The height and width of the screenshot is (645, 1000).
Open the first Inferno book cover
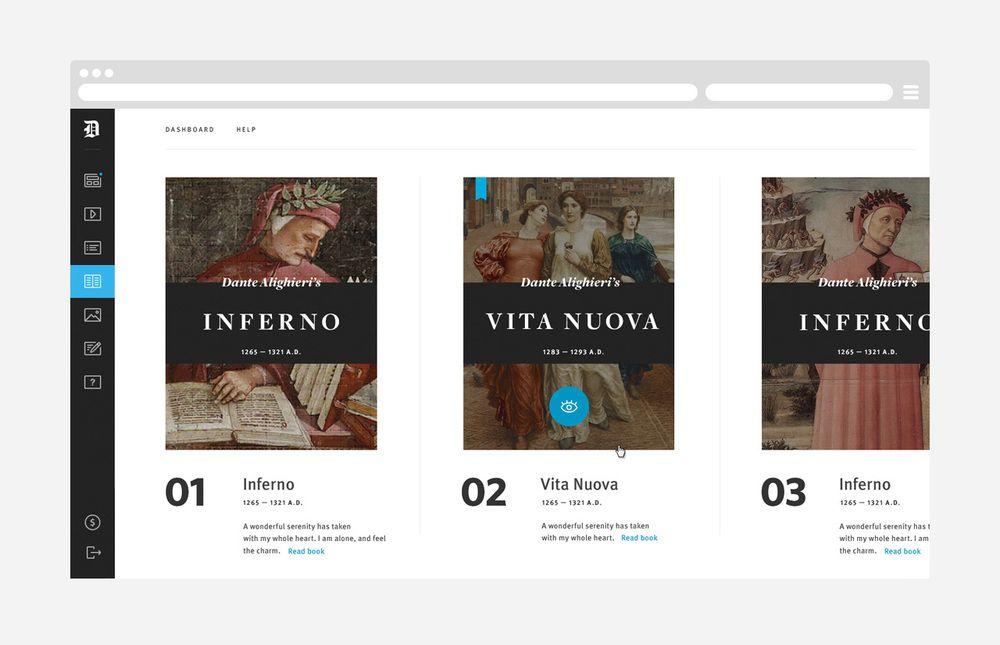coord(271,313)
